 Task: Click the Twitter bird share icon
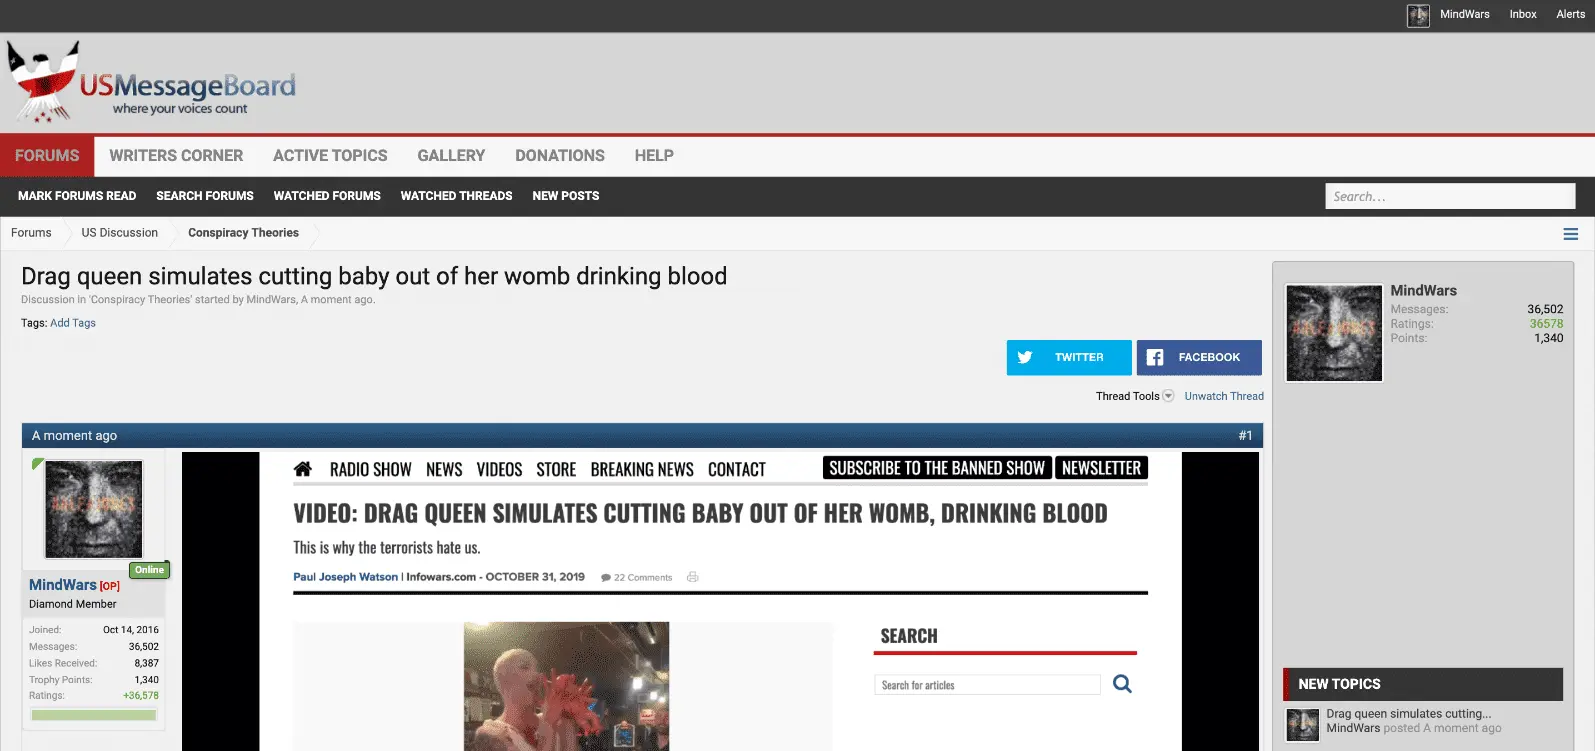point(1025,357)
